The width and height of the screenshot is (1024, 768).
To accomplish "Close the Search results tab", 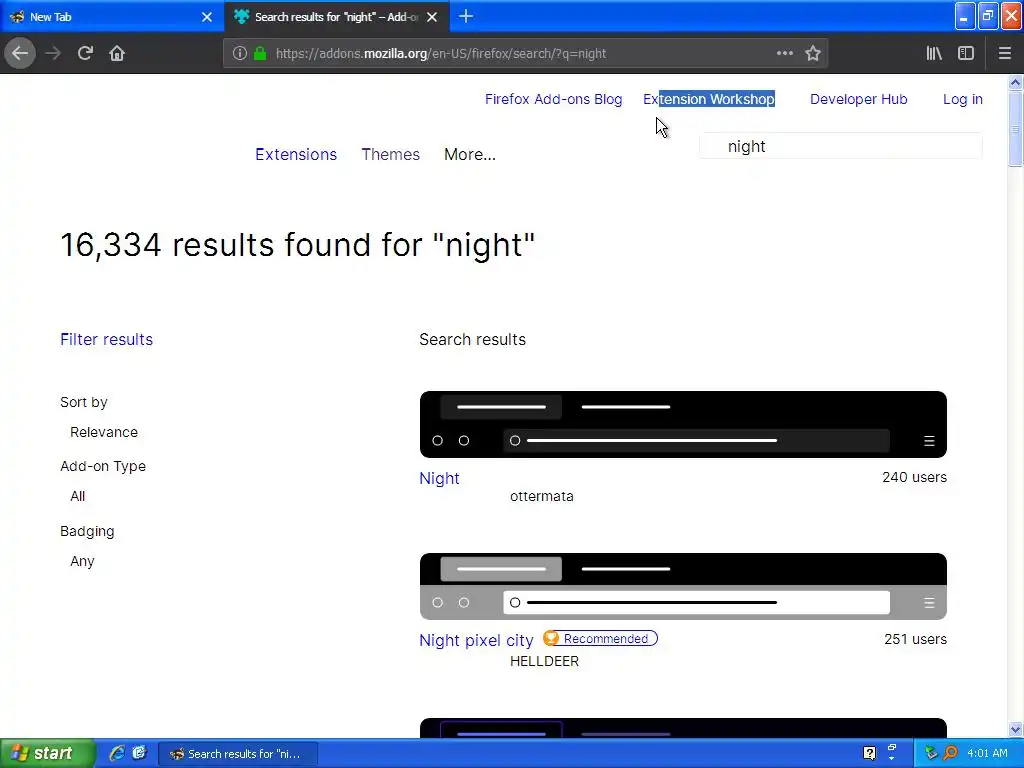I will click(x=432, y=17).
